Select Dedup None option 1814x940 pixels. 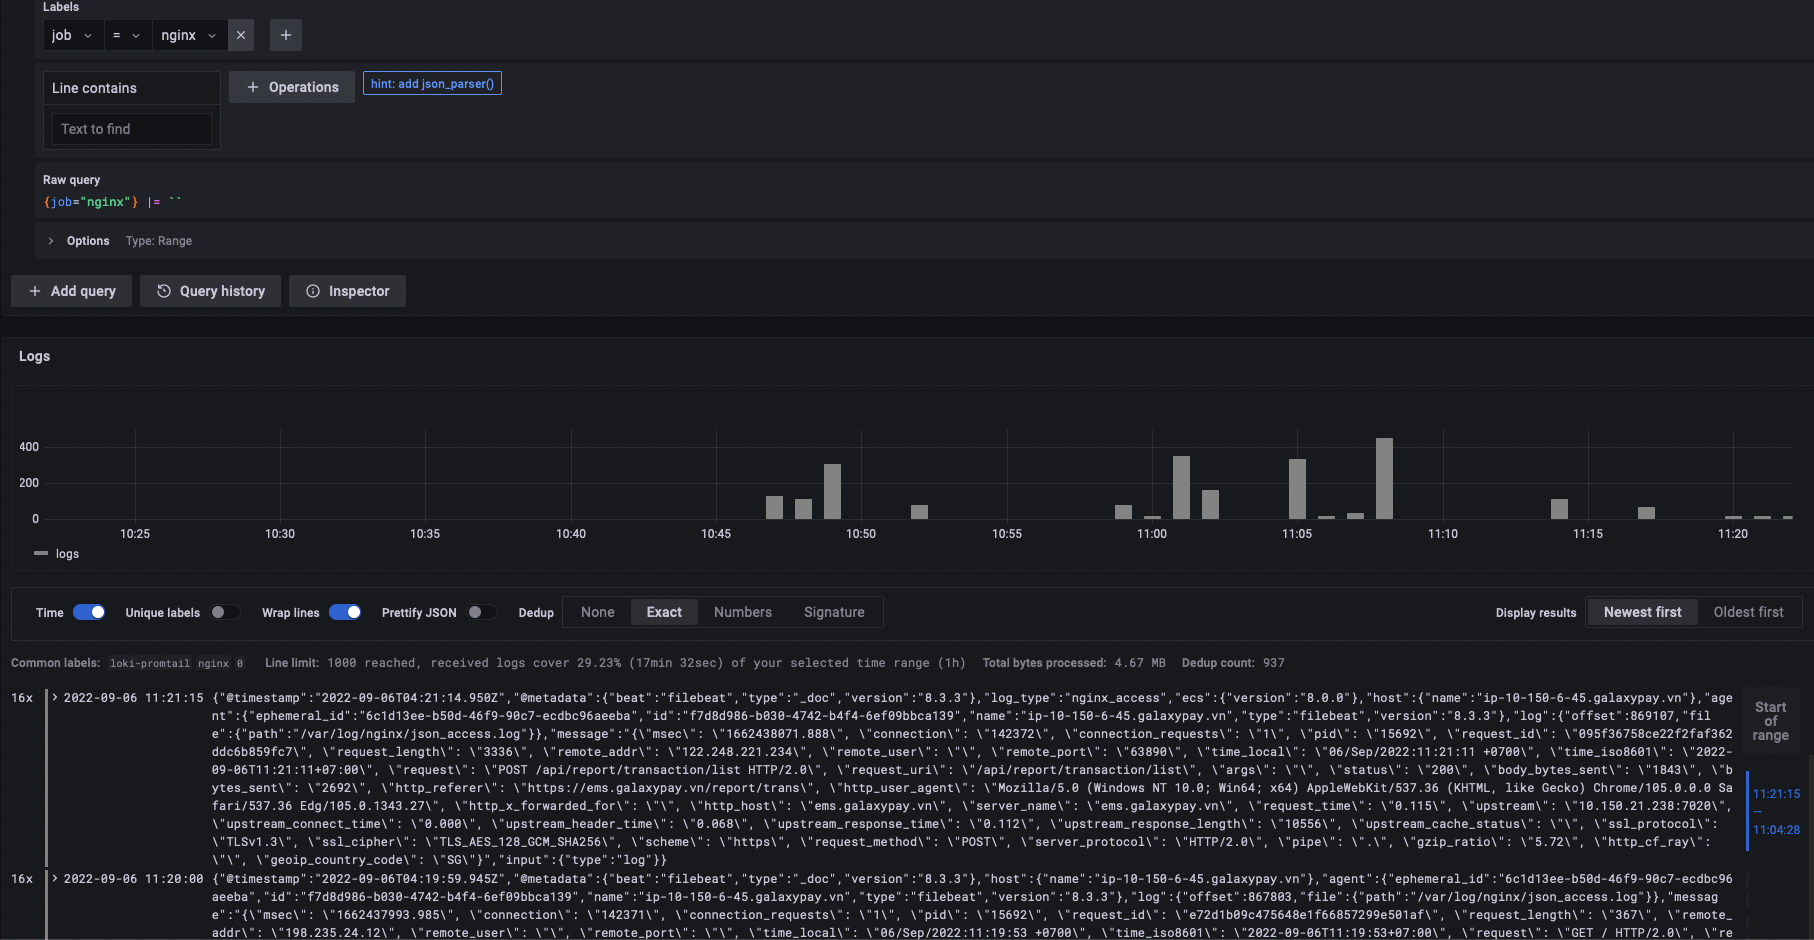point(598,612)
